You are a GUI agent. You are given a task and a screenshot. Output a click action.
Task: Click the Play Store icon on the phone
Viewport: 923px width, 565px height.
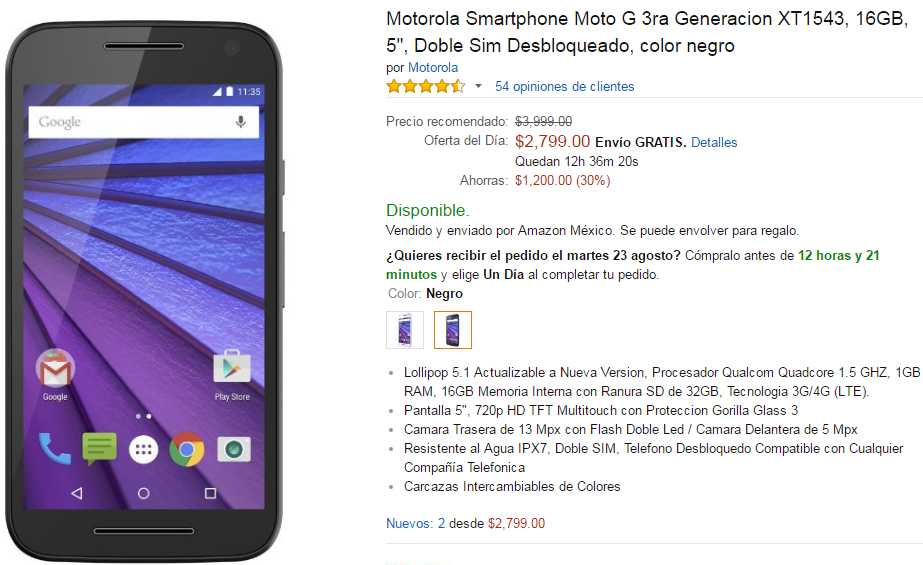(232, 367)
